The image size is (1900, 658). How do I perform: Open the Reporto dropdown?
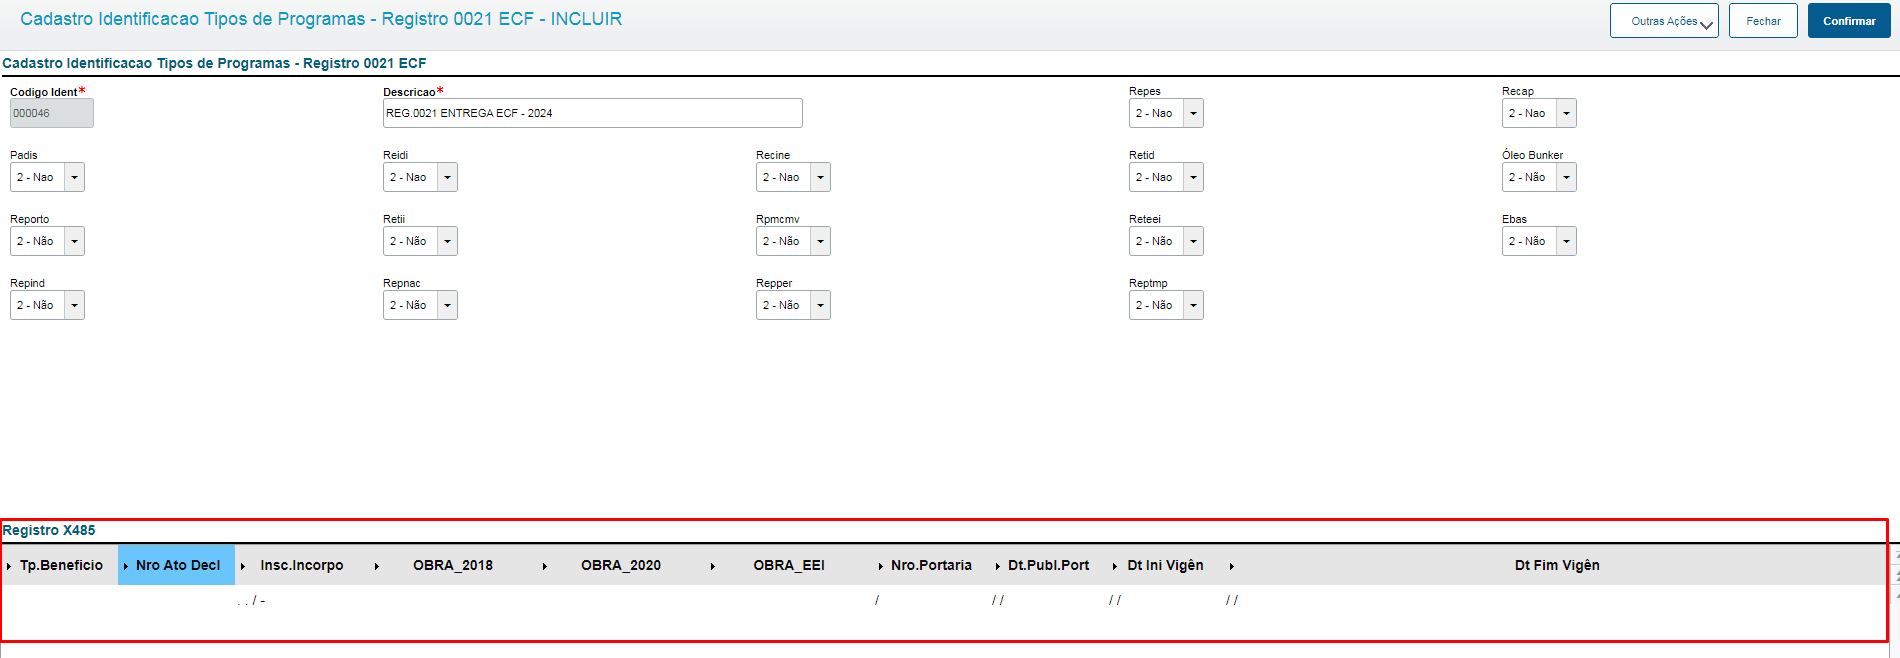tap(47, 241)
